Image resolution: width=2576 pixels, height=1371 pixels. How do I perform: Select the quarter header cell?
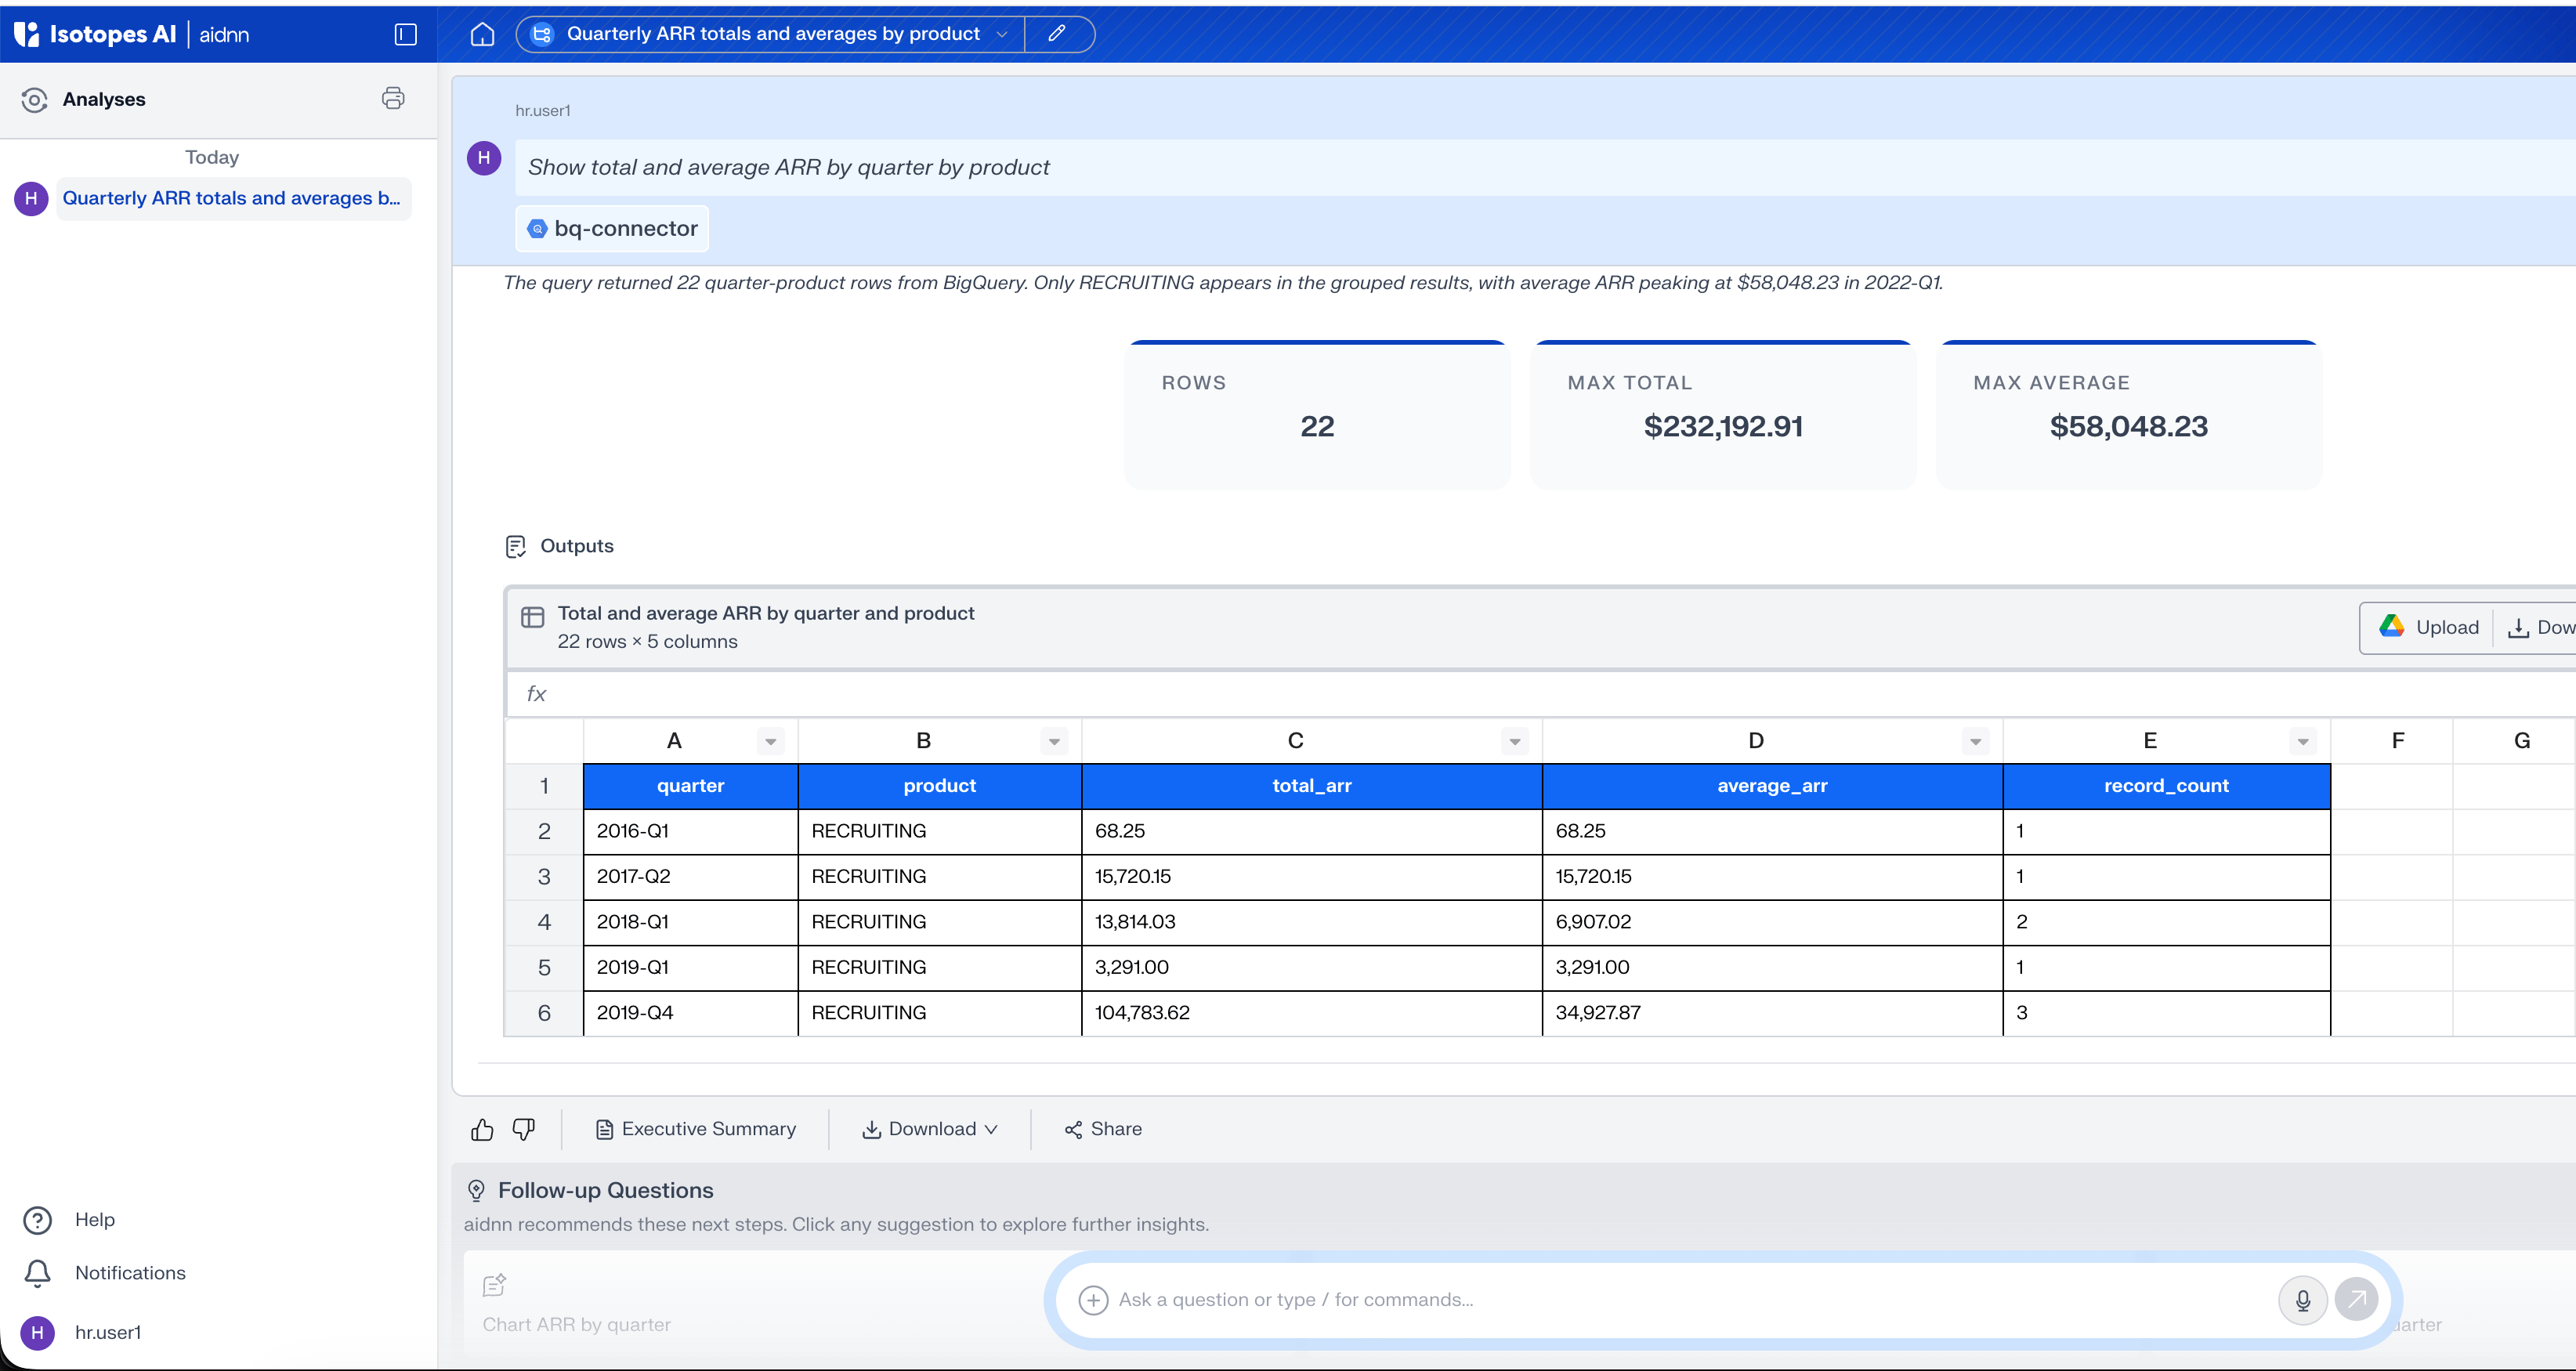tap(691, 786)
